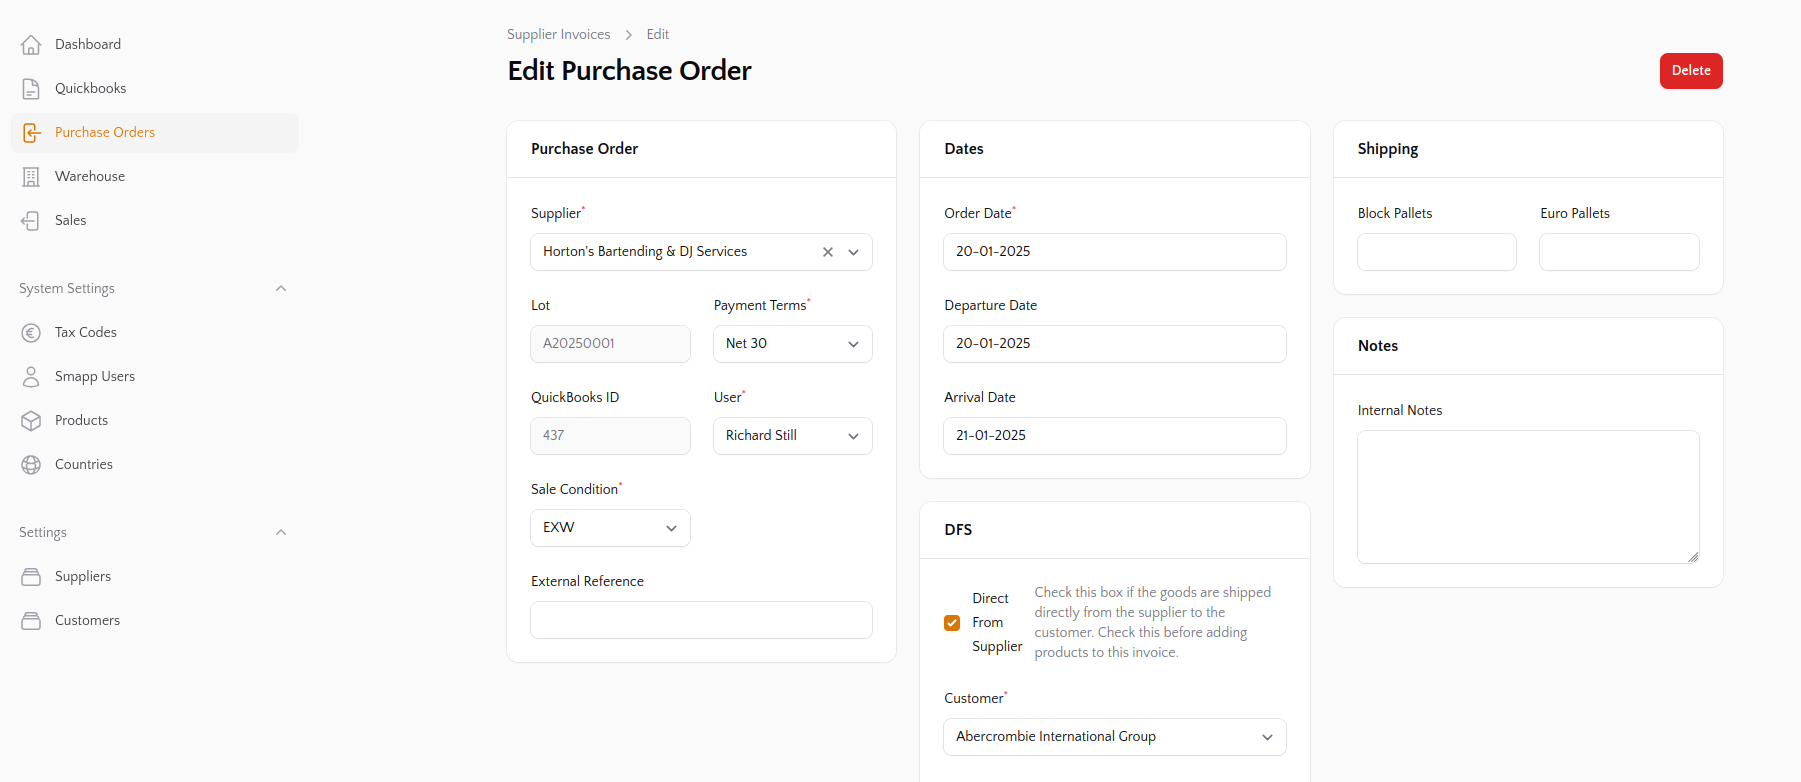The image size is (1801, 782).
Task: Click the Internal Notes resize handle
Action: (1693, 557)
